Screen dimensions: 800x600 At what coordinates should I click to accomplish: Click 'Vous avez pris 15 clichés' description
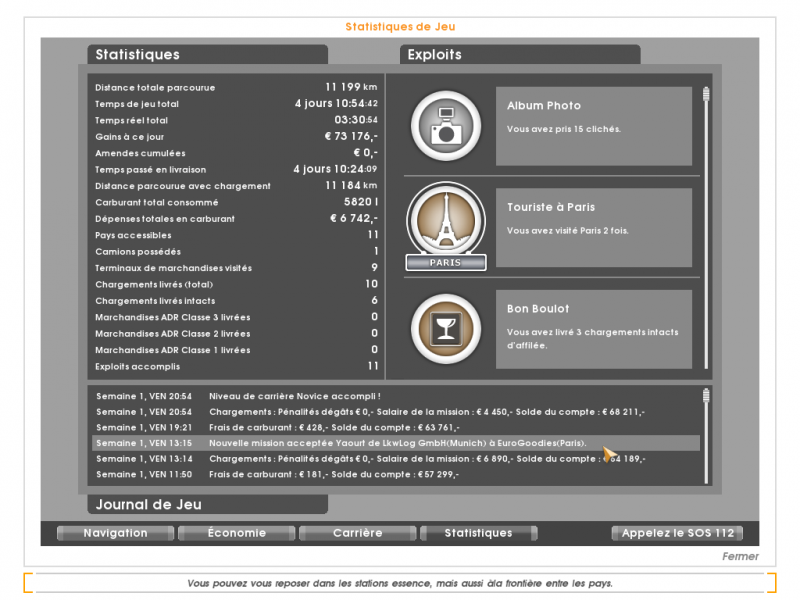[564, 129]
